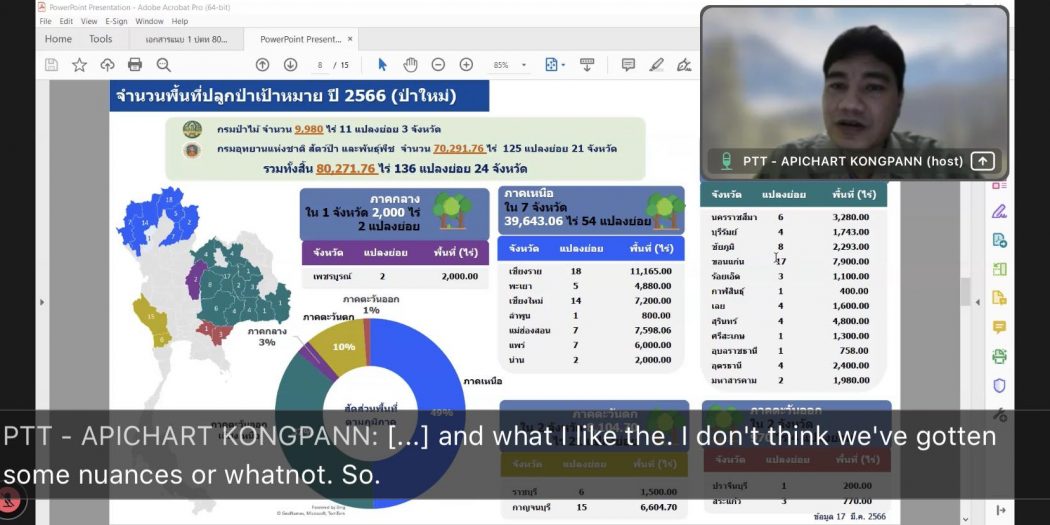
Task: Close the PowerPoint Present... tab
Action: (350, 40)
